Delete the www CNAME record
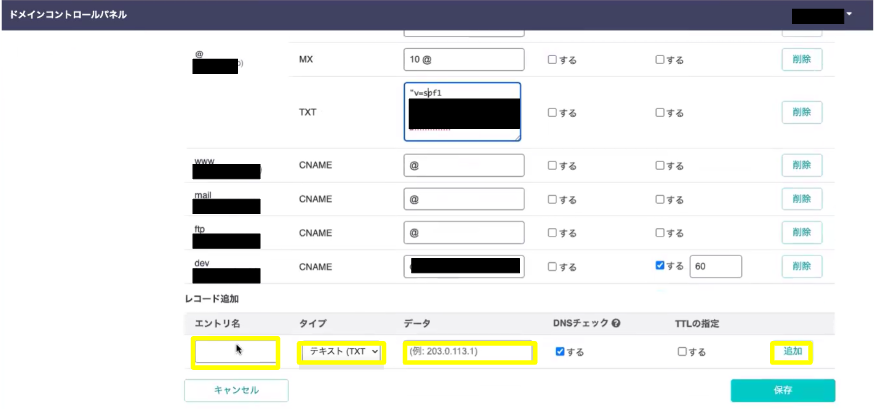 click(801, 165)
